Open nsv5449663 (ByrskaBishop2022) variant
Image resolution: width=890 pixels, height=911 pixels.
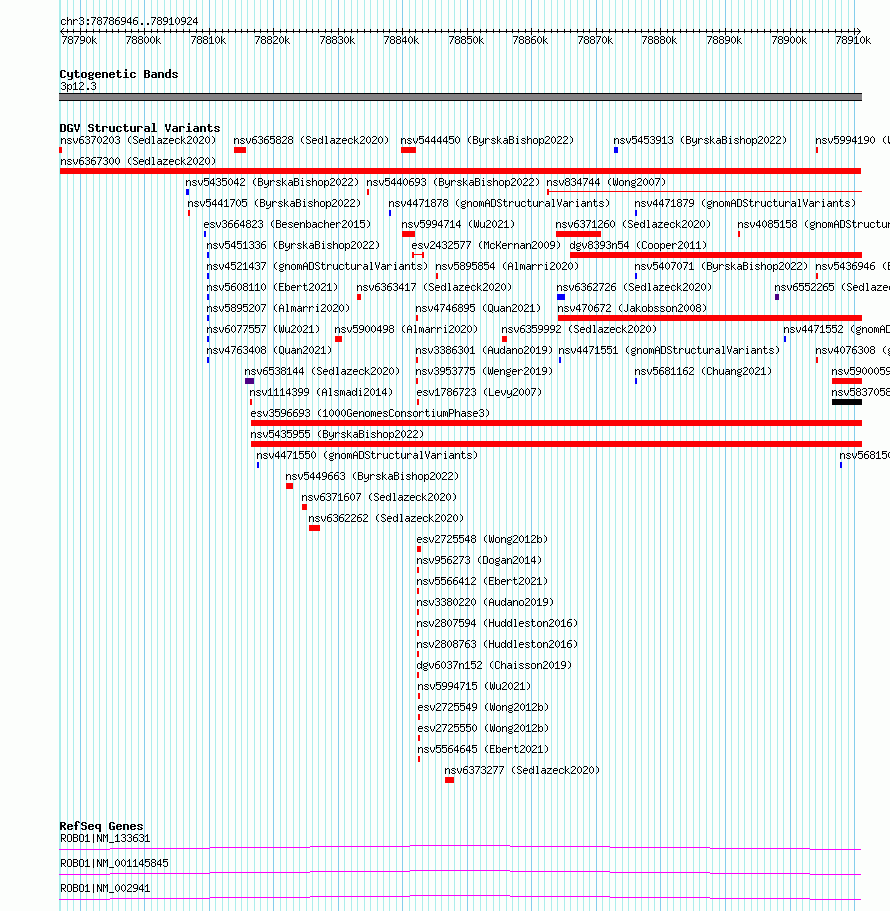(x=372, y=476)
